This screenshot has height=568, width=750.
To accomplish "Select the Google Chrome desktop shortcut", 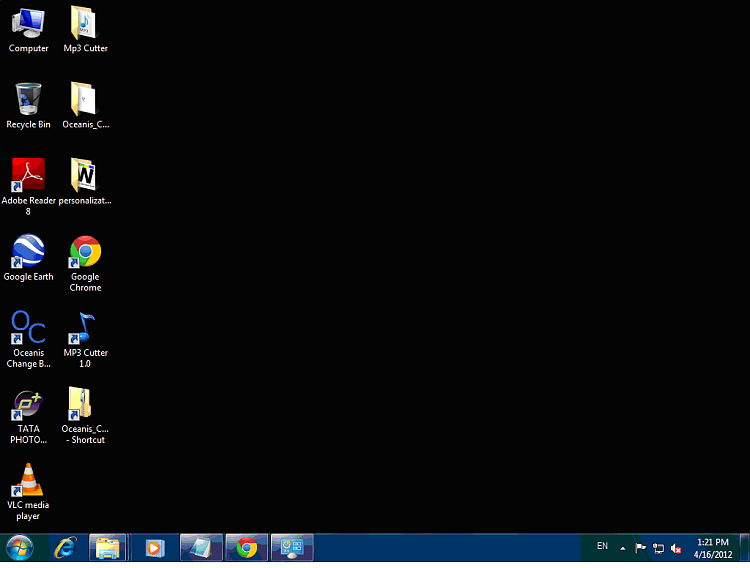I will (x=85, y=263).
